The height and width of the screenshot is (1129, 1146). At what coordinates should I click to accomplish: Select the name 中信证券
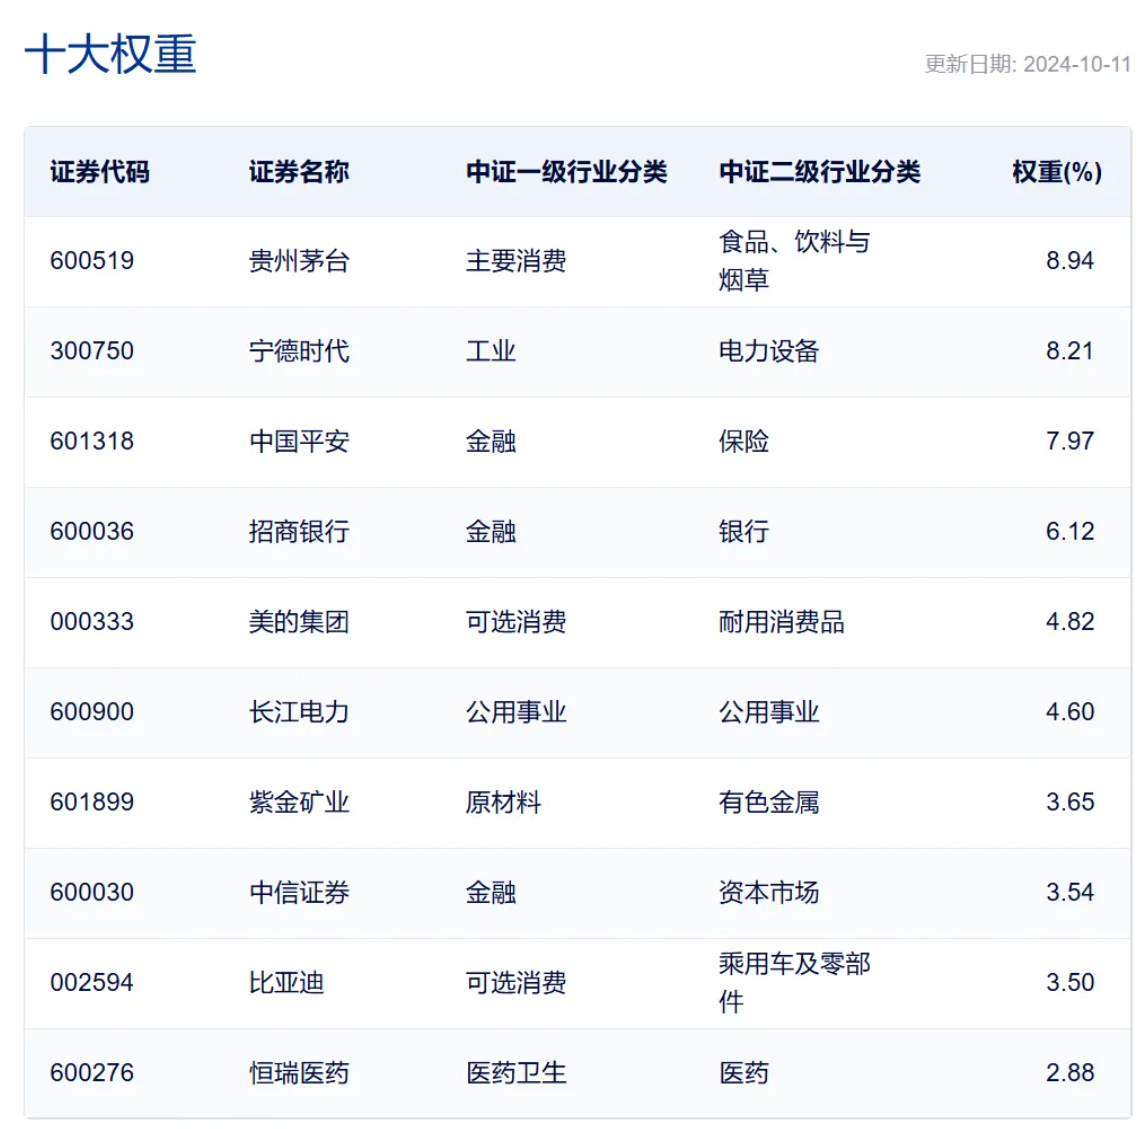[x=299, y=893]
